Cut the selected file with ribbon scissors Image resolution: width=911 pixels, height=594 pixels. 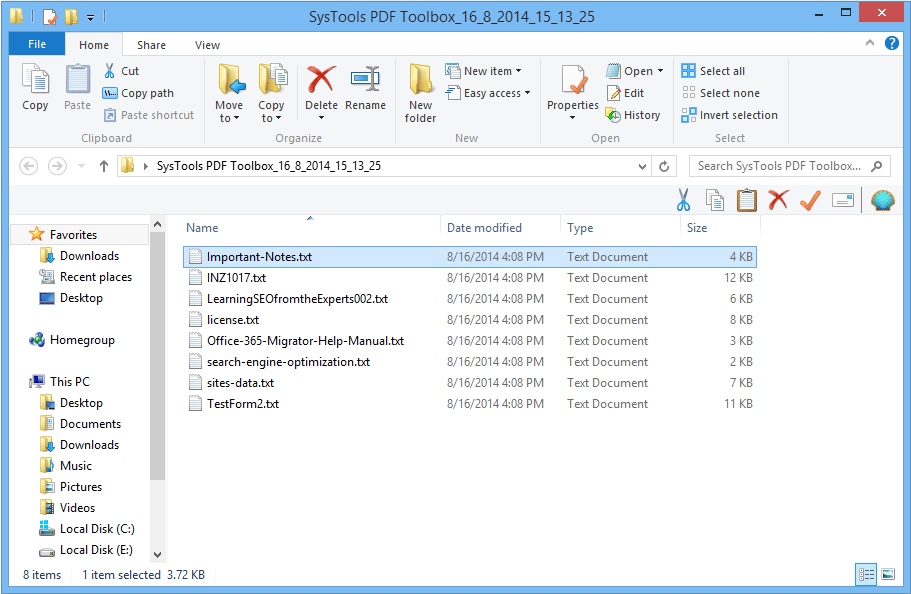coord(121,71)
